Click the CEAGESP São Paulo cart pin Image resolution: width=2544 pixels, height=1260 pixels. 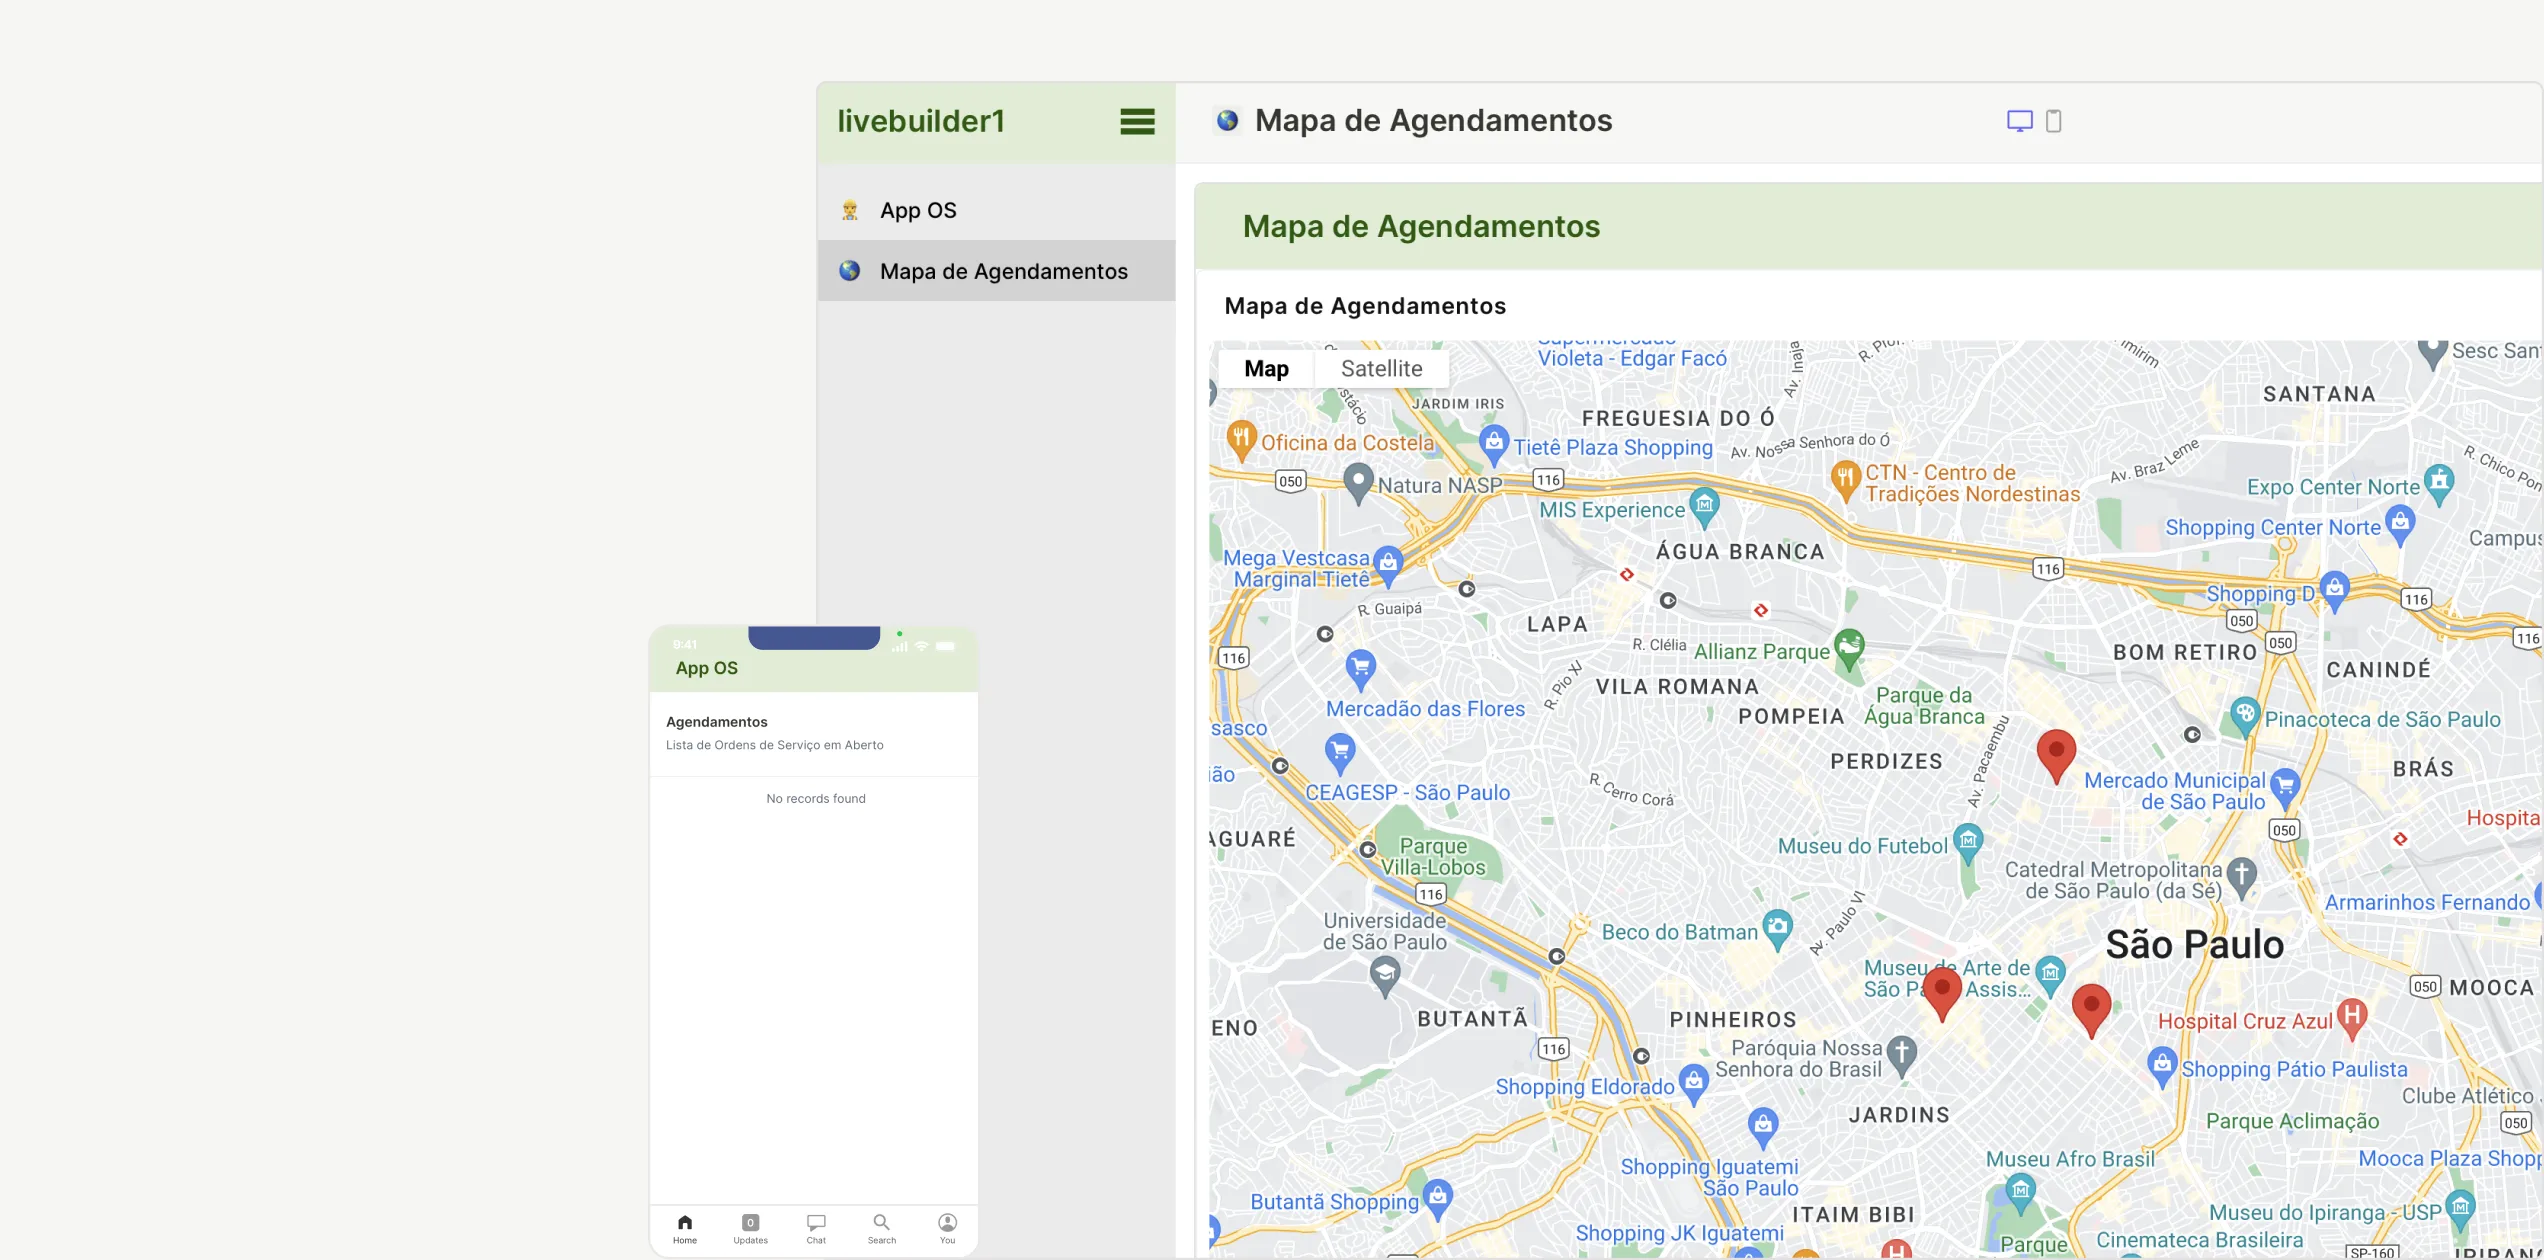(x=1340, y=752)
